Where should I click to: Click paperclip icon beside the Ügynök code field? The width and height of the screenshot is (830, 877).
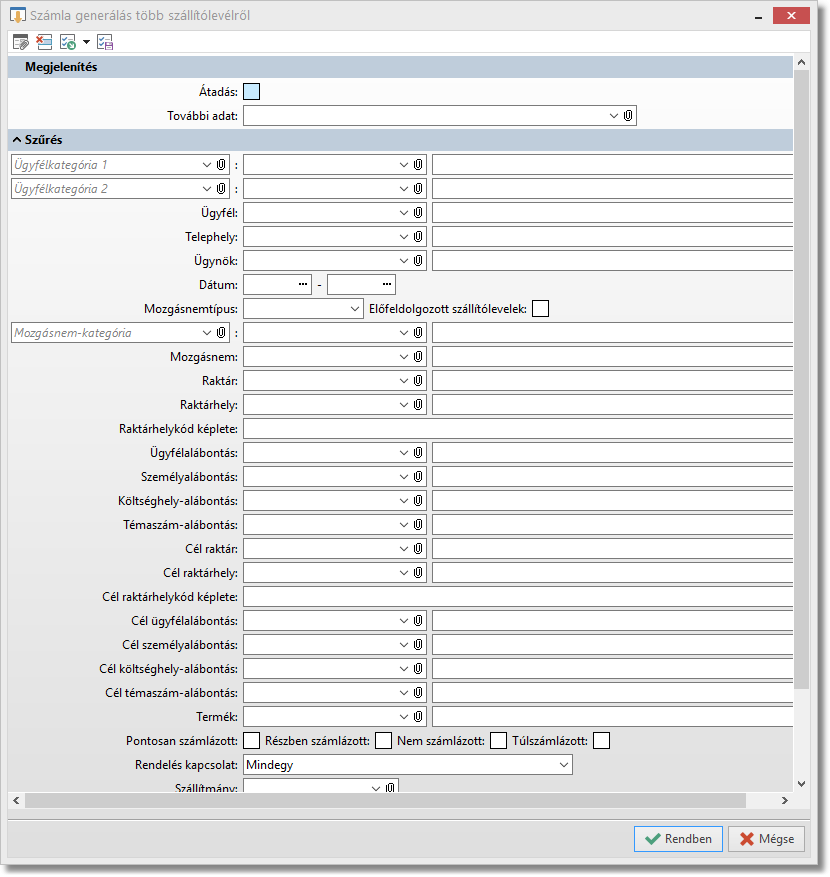point(418,261)
